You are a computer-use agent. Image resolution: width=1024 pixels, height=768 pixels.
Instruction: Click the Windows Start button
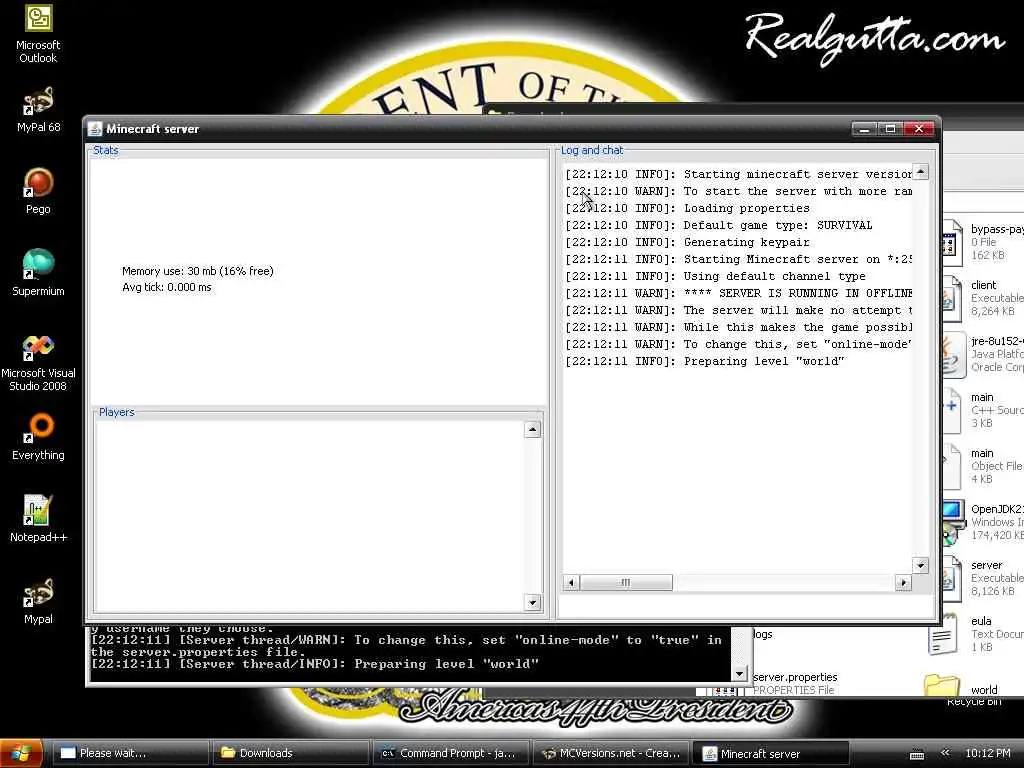tap(21, 753)
